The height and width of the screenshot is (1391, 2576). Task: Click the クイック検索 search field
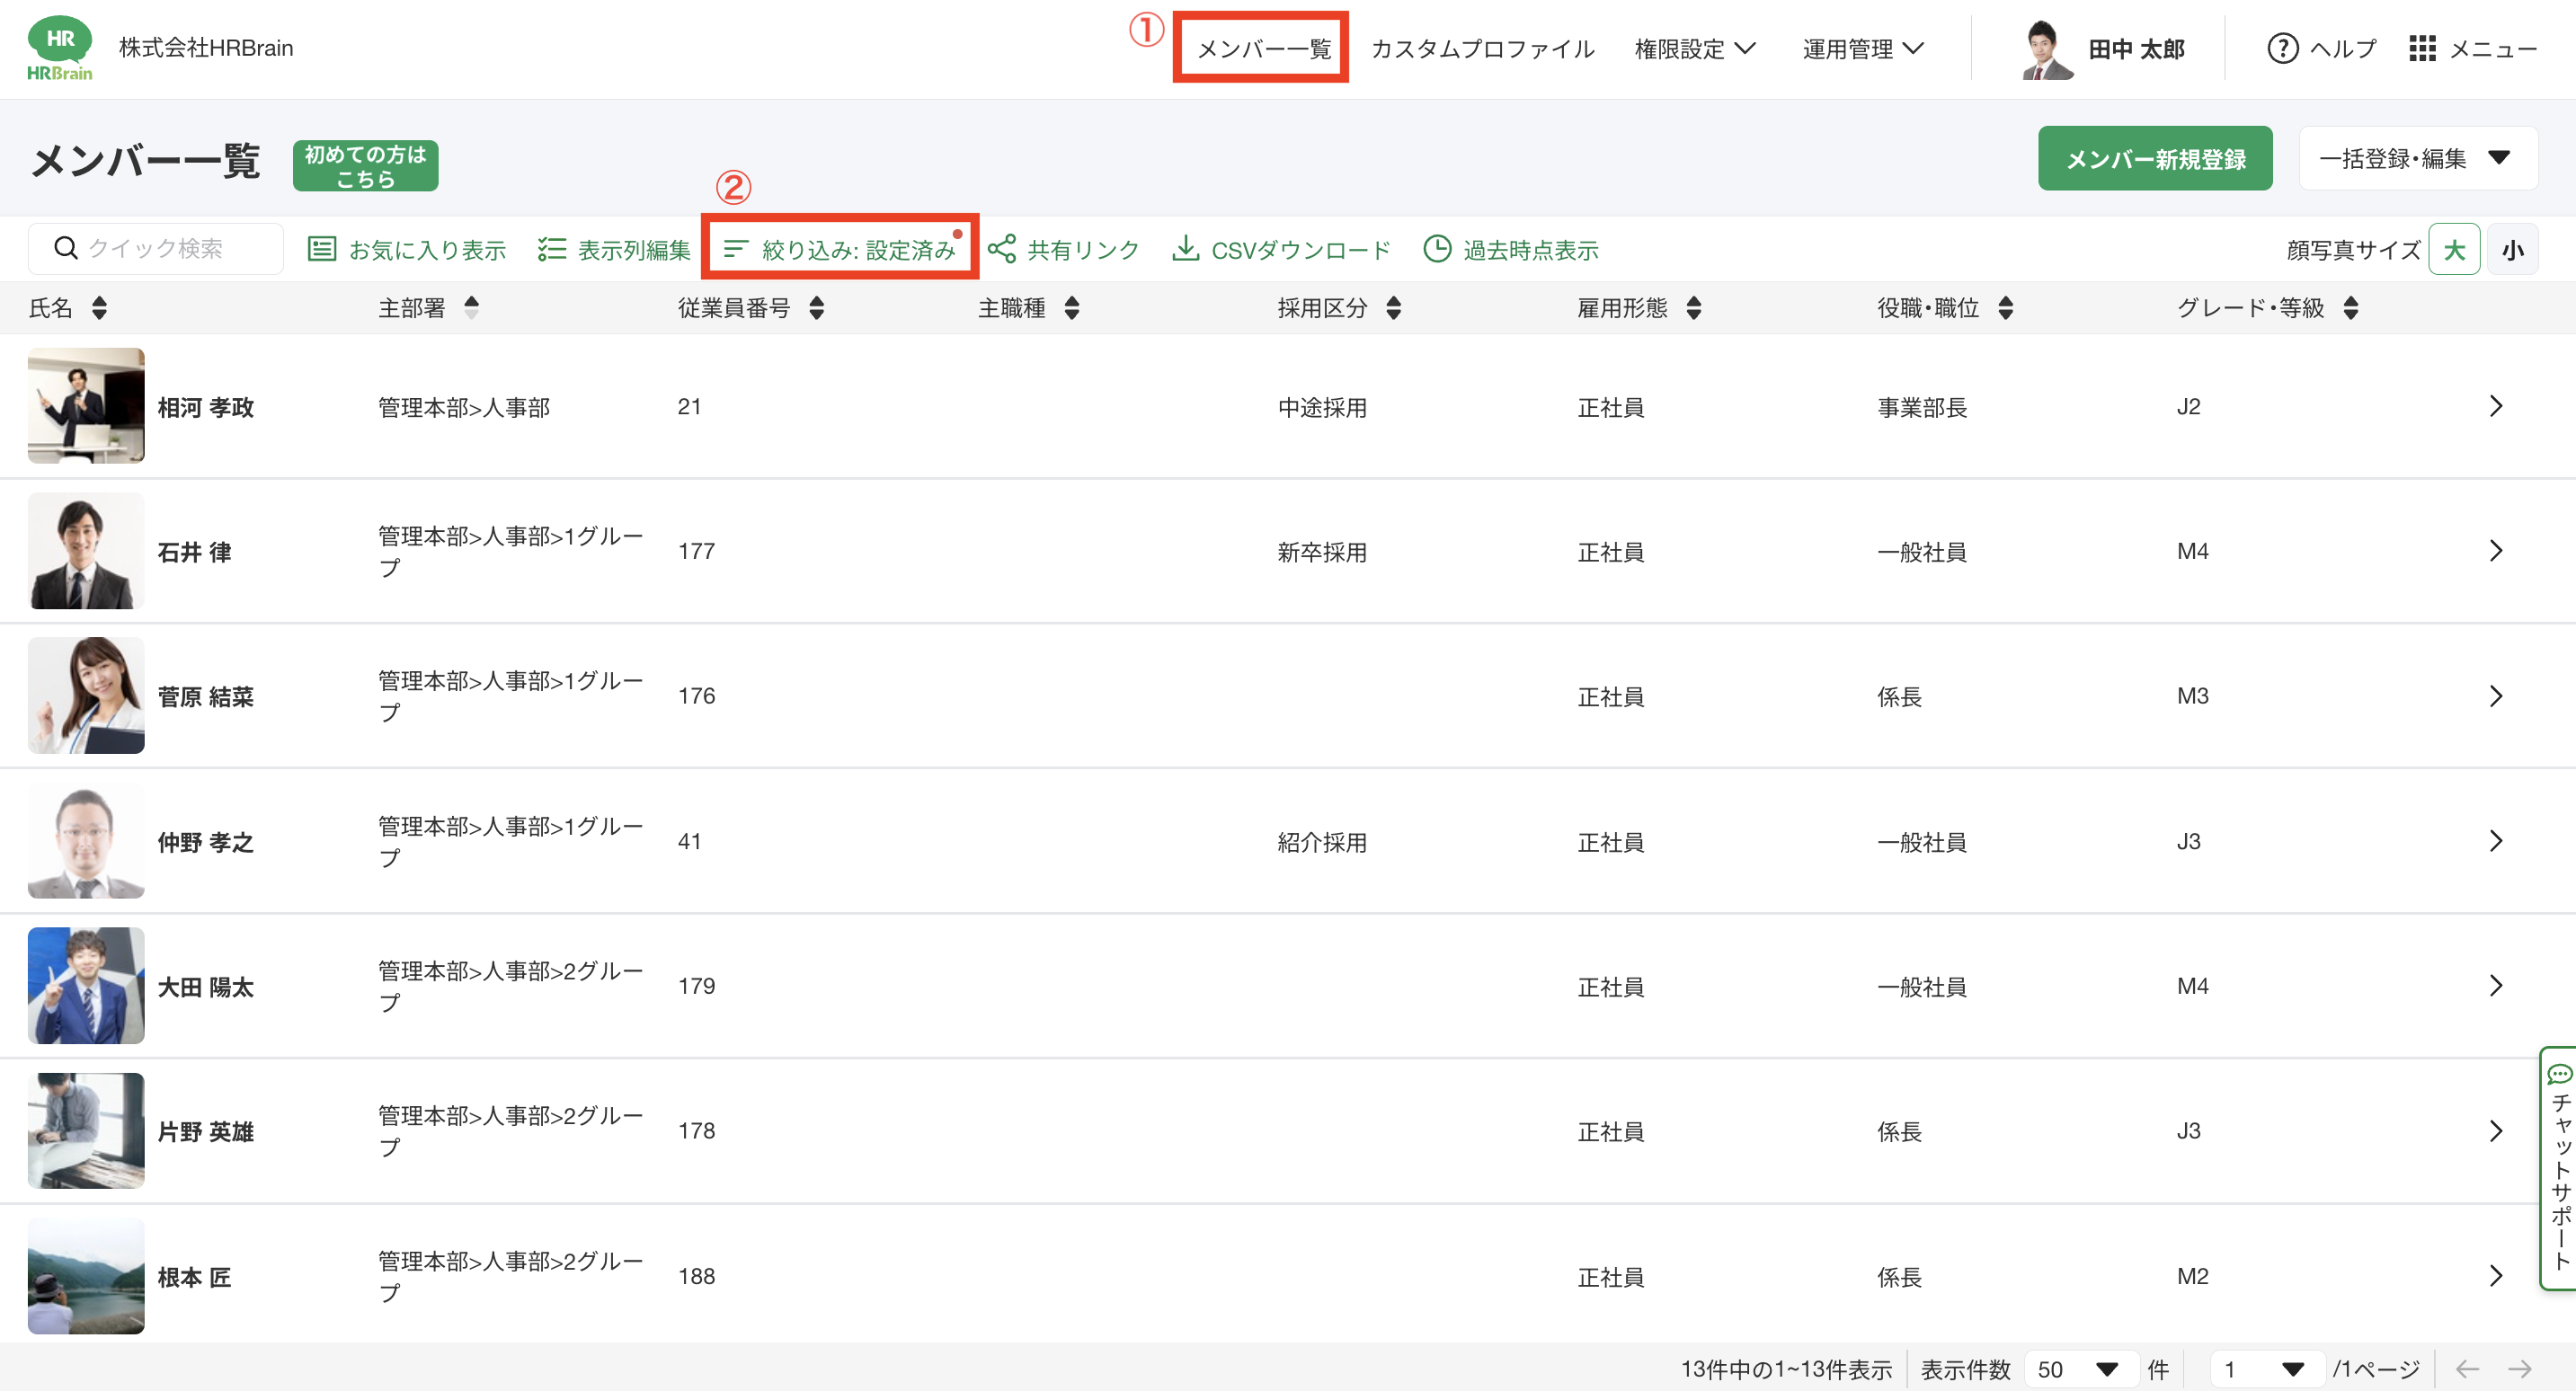click(x=155, y=248)
